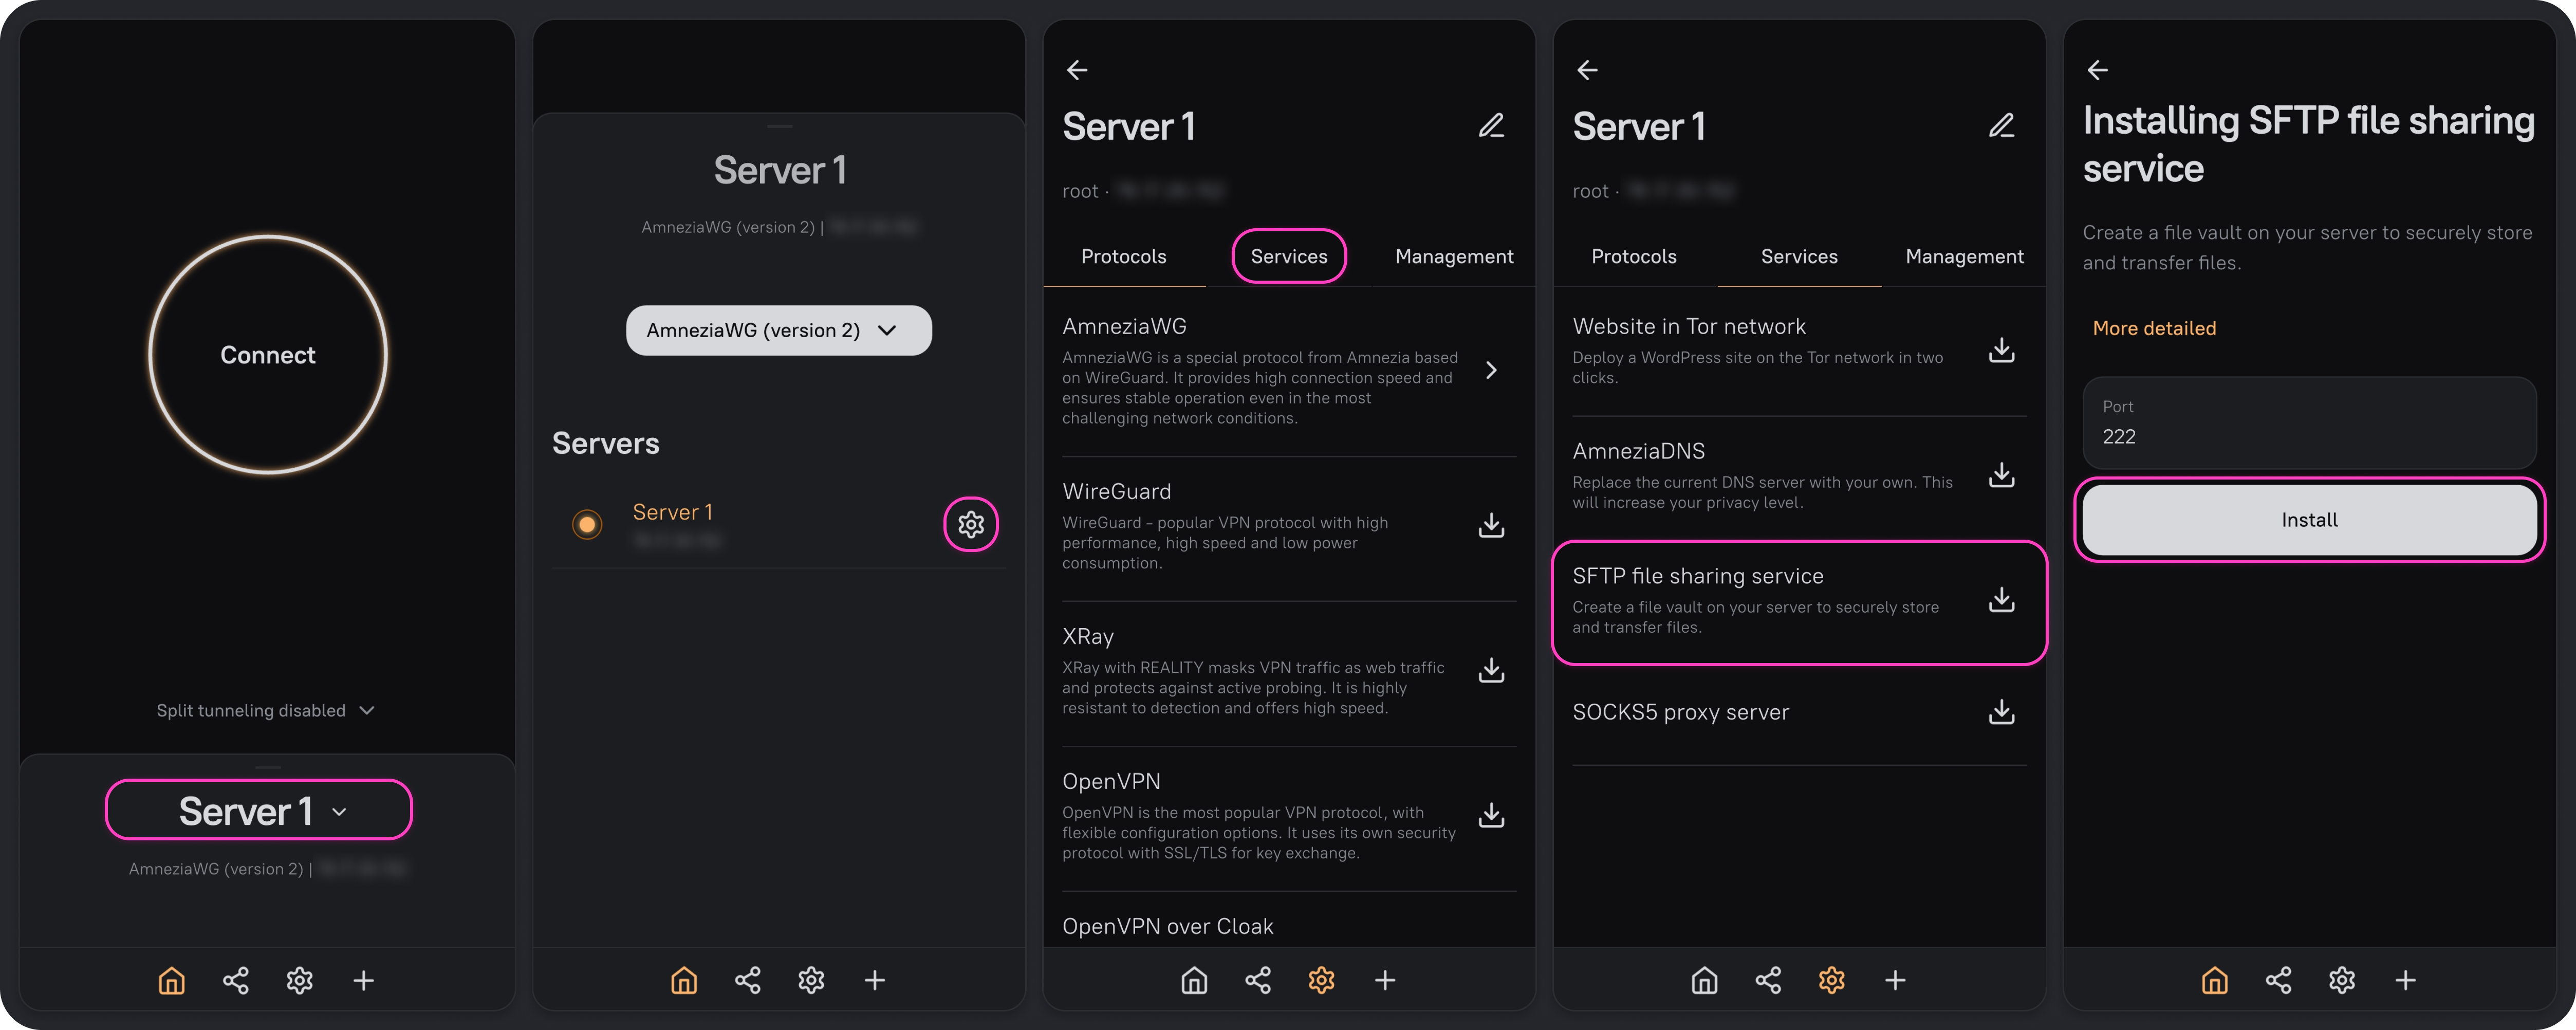Tap home icon in Servers screen nav bar

(684, 980)
